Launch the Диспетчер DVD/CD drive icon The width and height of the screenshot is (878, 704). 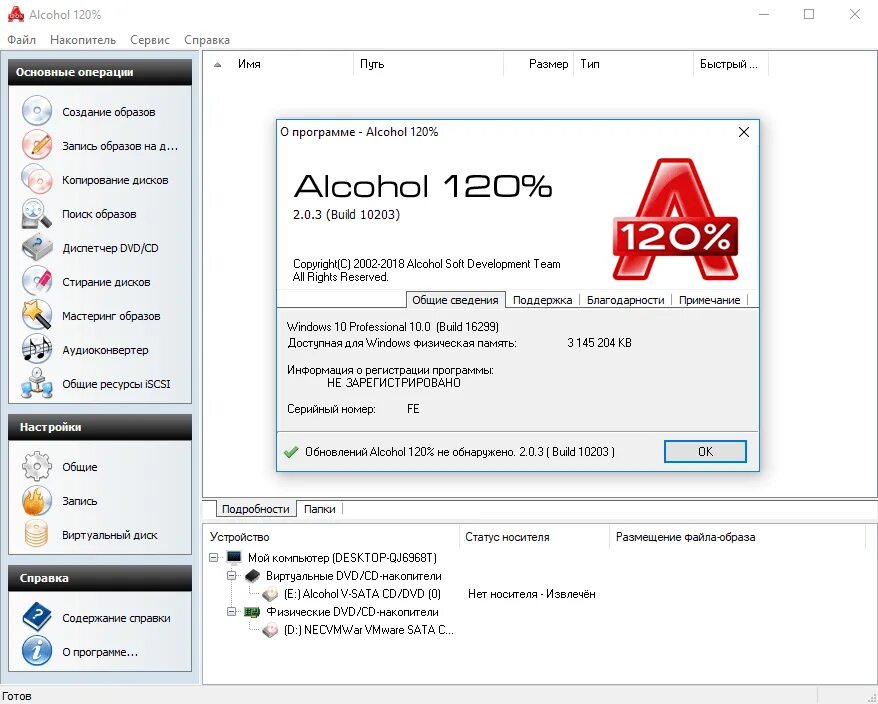[x=37, y=248]
